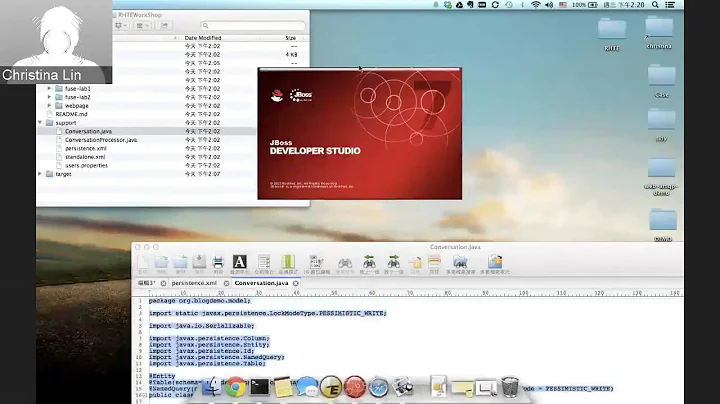Switch to the Conversation.java tab
The height and width of the screenshot is (404, 720).
pos(261,283)
